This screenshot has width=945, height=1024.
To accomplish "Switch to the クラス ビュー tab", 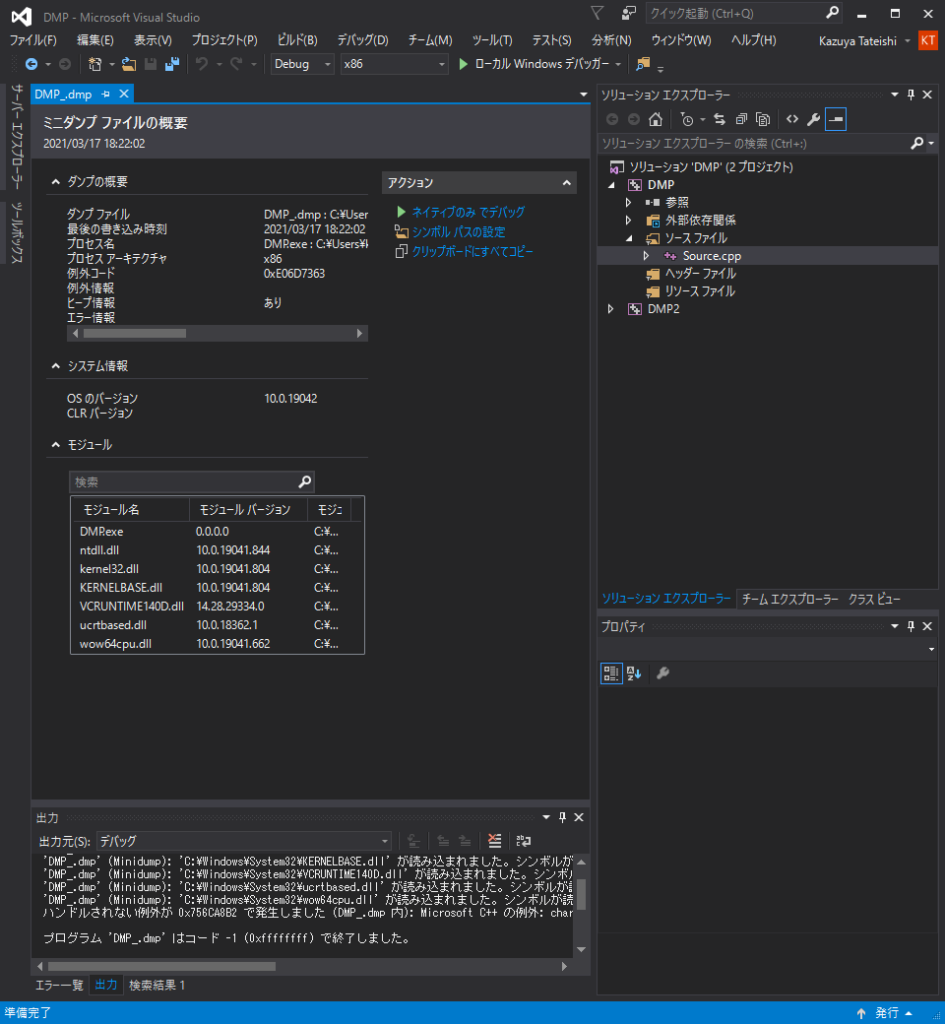I will pyautogui.click(x=874, y=599).
